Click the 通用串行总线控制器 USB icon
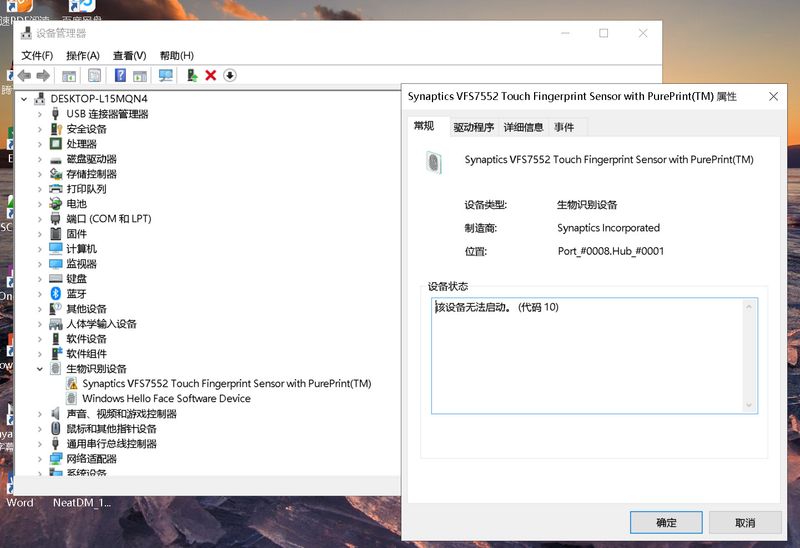This screenshot has width=800, height=548. coord(56,443)
